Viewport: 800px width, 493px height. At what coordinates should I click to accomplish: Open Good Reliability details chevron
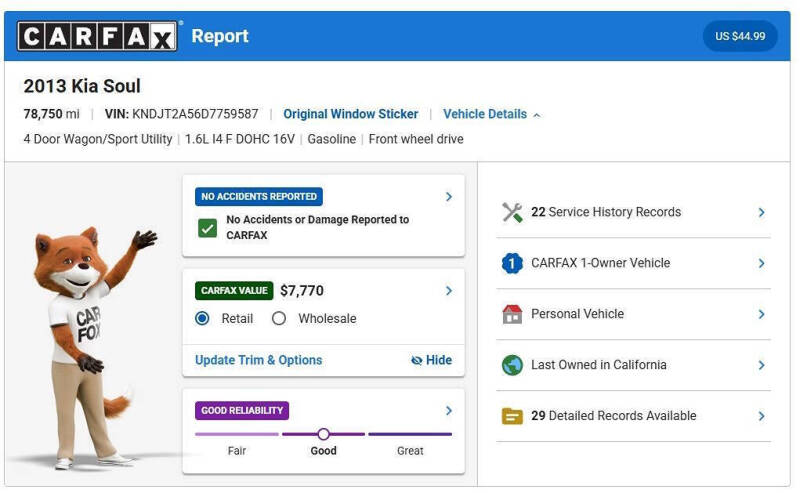click(x=448, y=410)
